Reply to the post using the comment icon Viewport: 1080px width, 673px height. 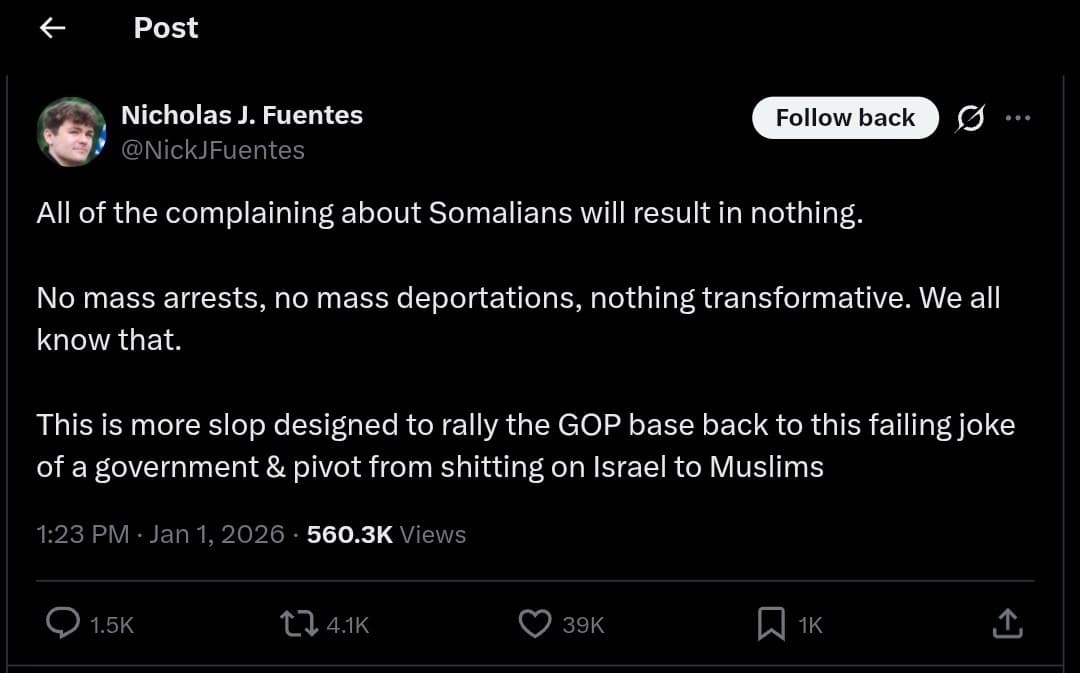click(x=62, y=624)
